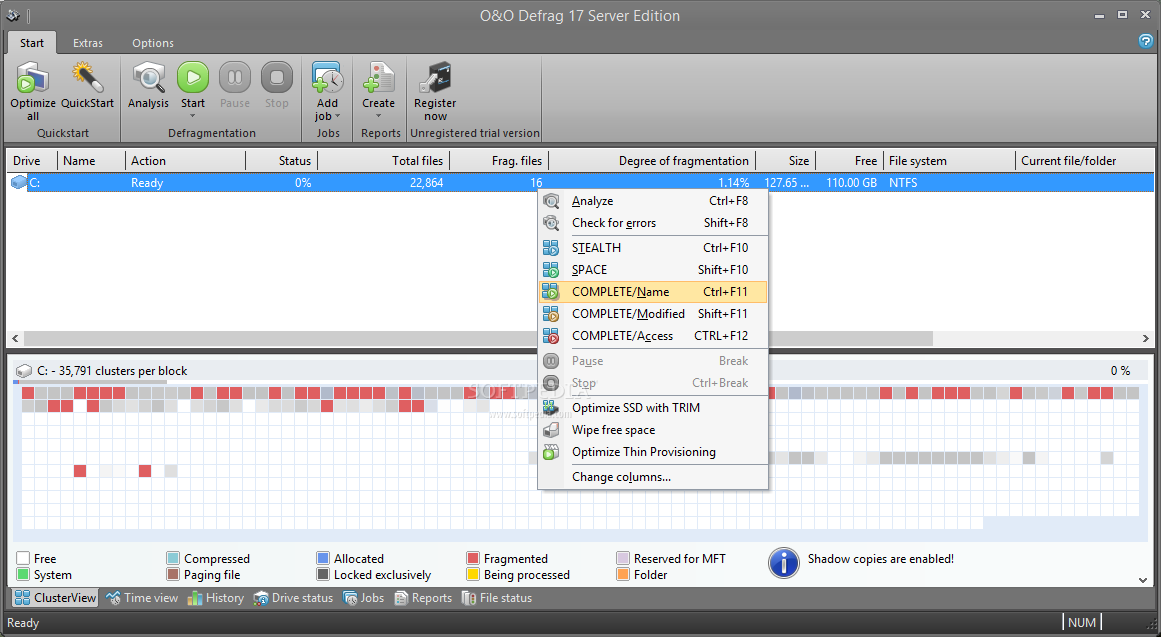Click the Analyze icon in context menu
1161x637 pixels.
coord(551,201)
